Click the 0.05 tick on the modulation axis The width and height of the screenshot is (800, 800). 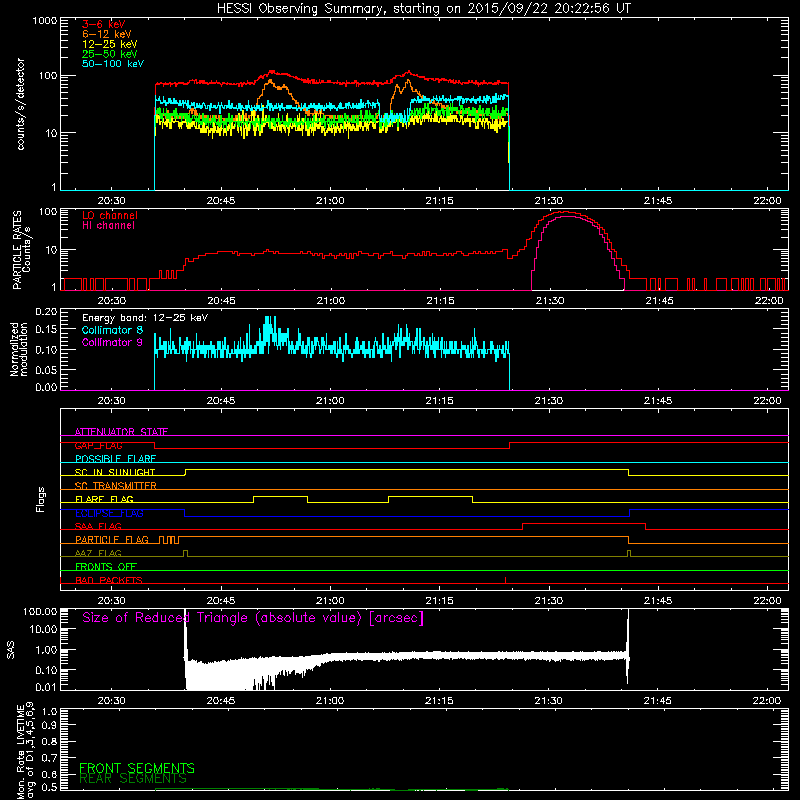click(x=46, y=369)
